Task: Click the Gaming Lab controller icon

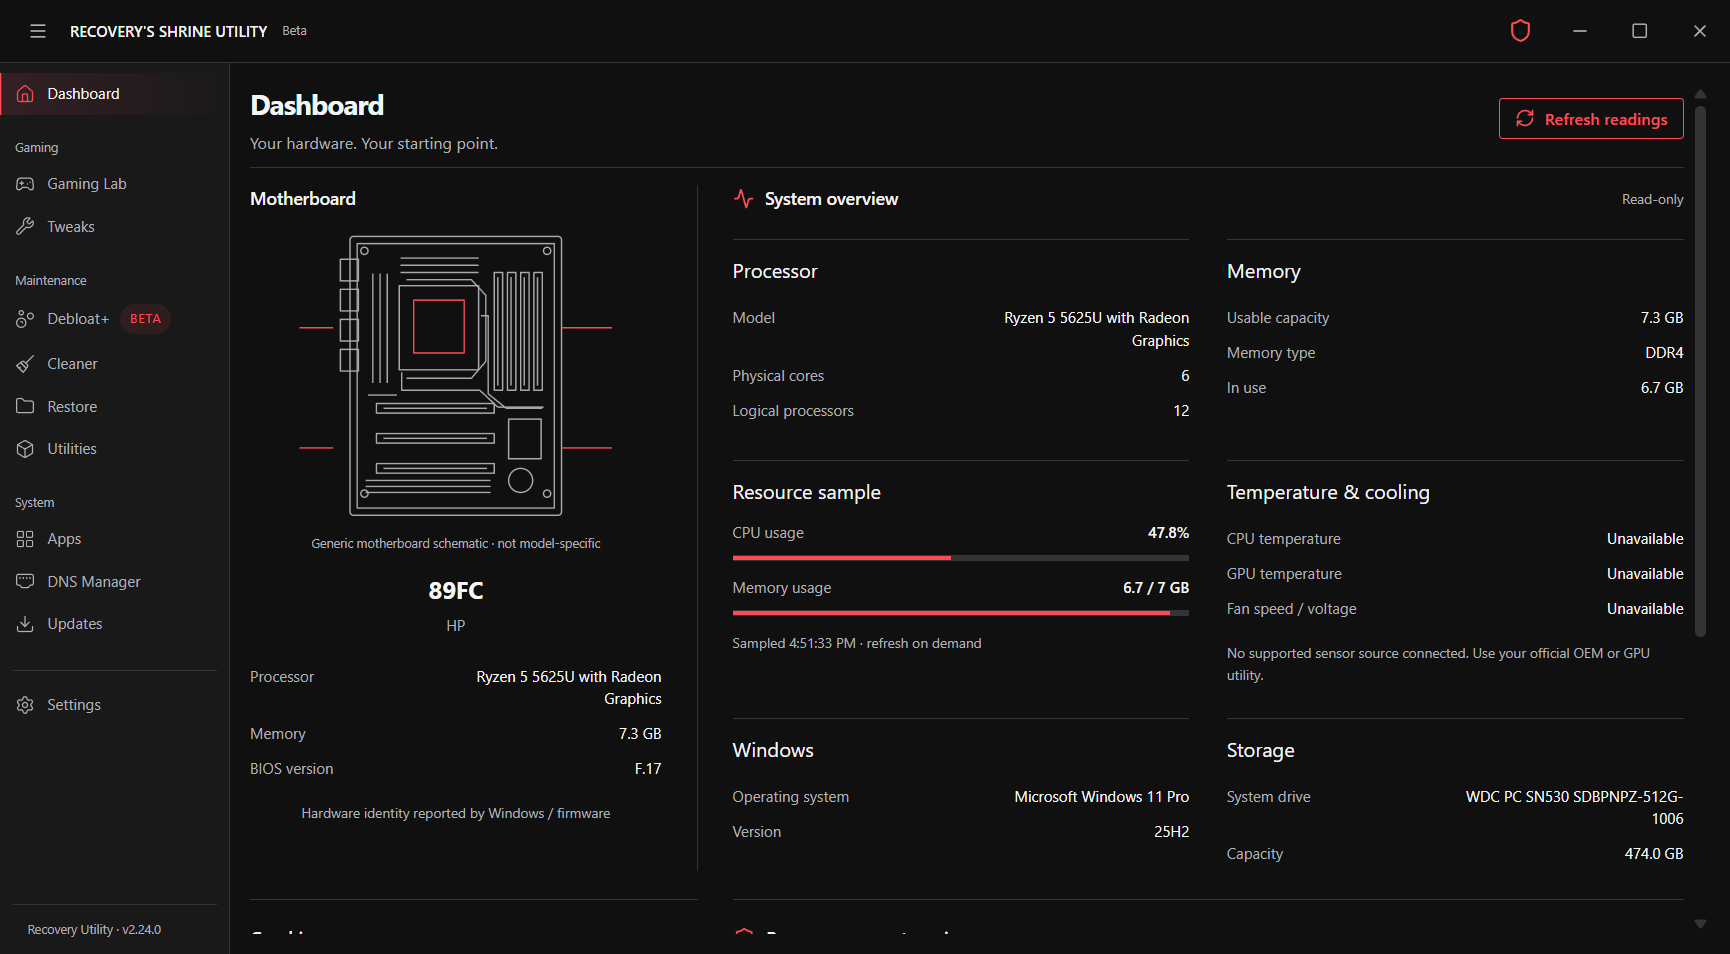Action: (25, 184)
